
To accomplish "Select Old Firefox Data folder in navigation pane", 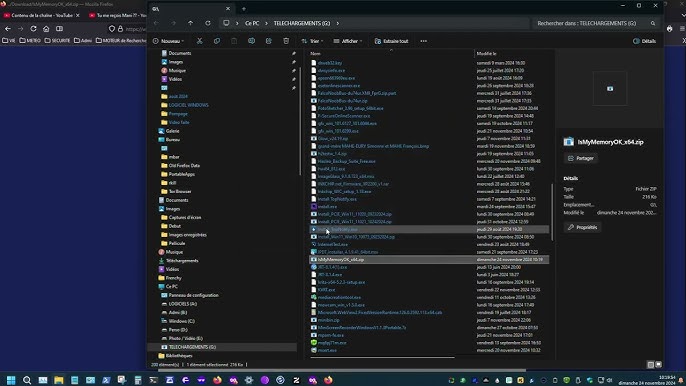I will click(x=184, y=165).
